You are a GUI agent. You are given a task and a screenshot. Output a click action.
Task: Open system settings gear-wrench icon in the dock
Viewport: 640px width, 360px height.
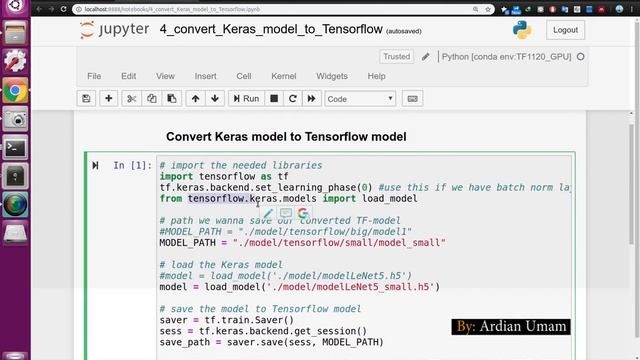(15, 61)
